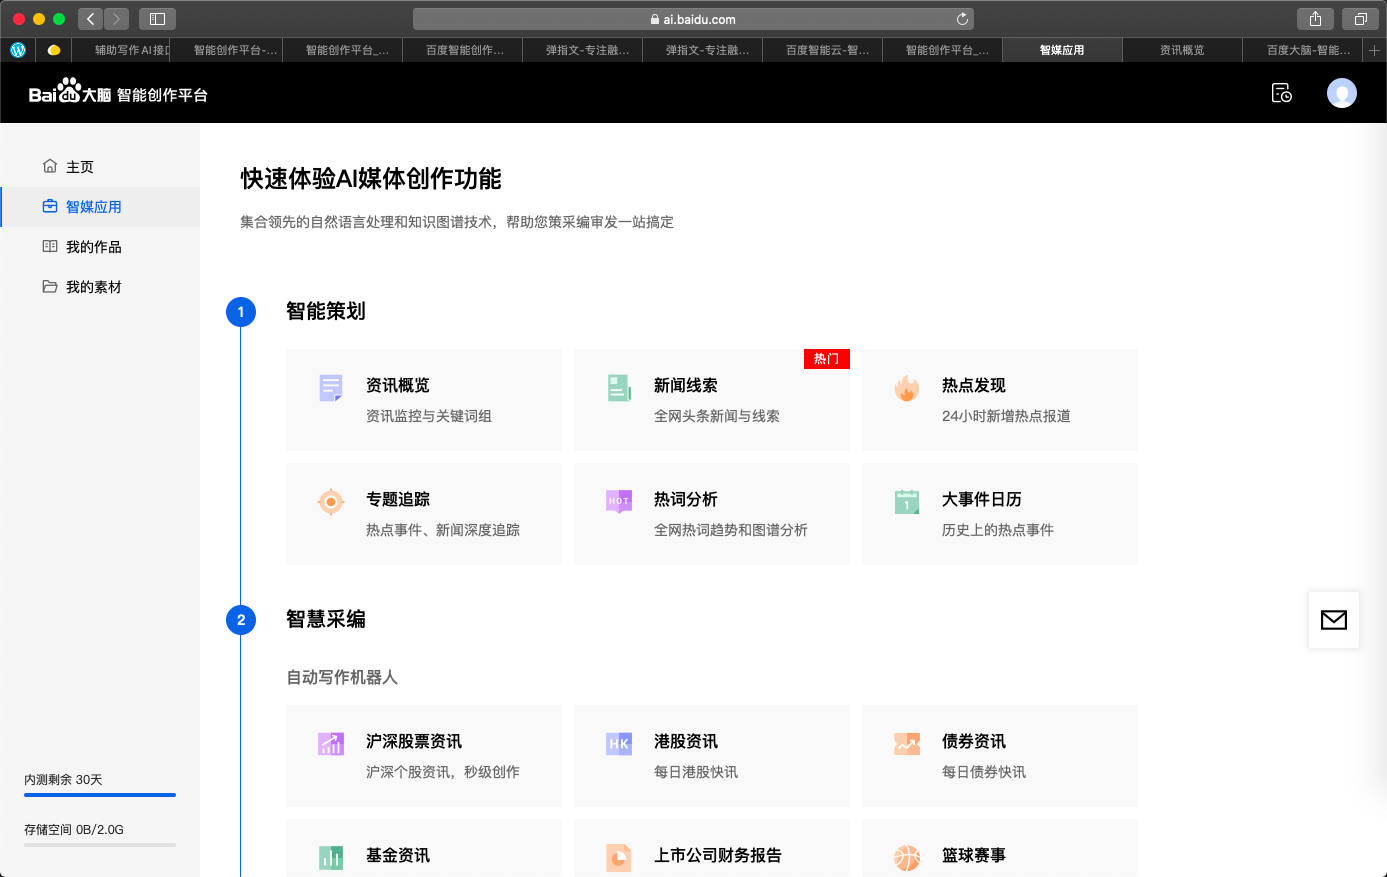This screenshot has width=1387, height=877.
Task: Reload the page with refresh icon
Action: click(x=962, y=19)
